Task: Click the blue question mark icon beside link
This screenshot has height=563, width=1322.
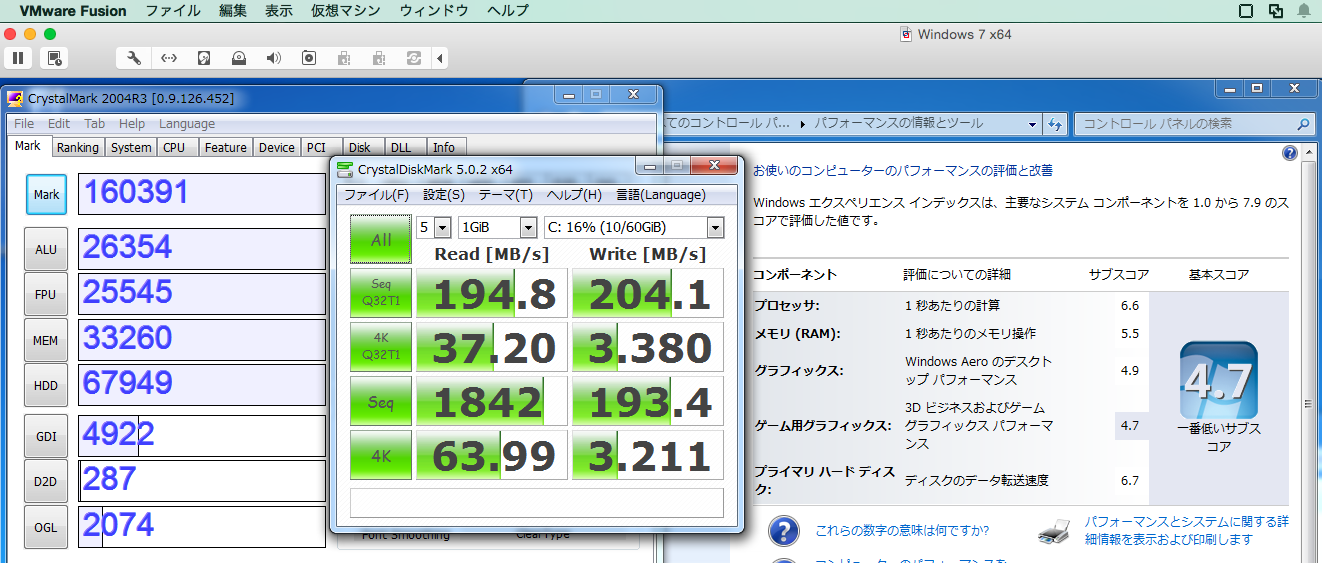Action: 784,530
